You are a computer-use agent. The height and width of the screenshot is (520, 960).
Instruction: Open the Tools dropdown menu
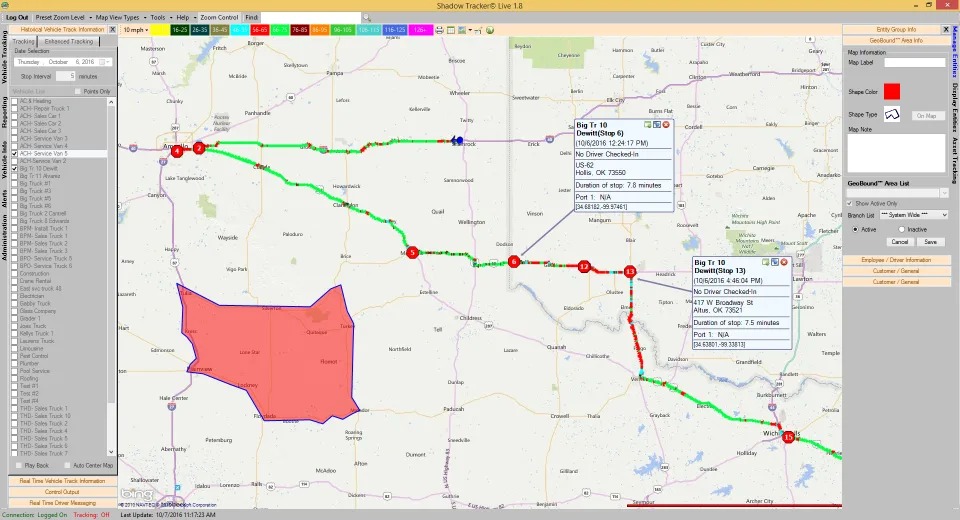coord(160,18)
